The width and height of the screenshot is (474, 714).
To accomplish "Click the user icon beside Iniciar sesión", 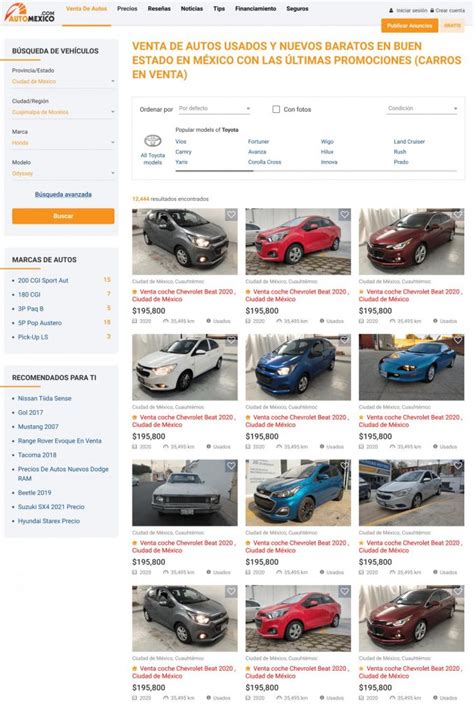I will (x=391, y=10).
